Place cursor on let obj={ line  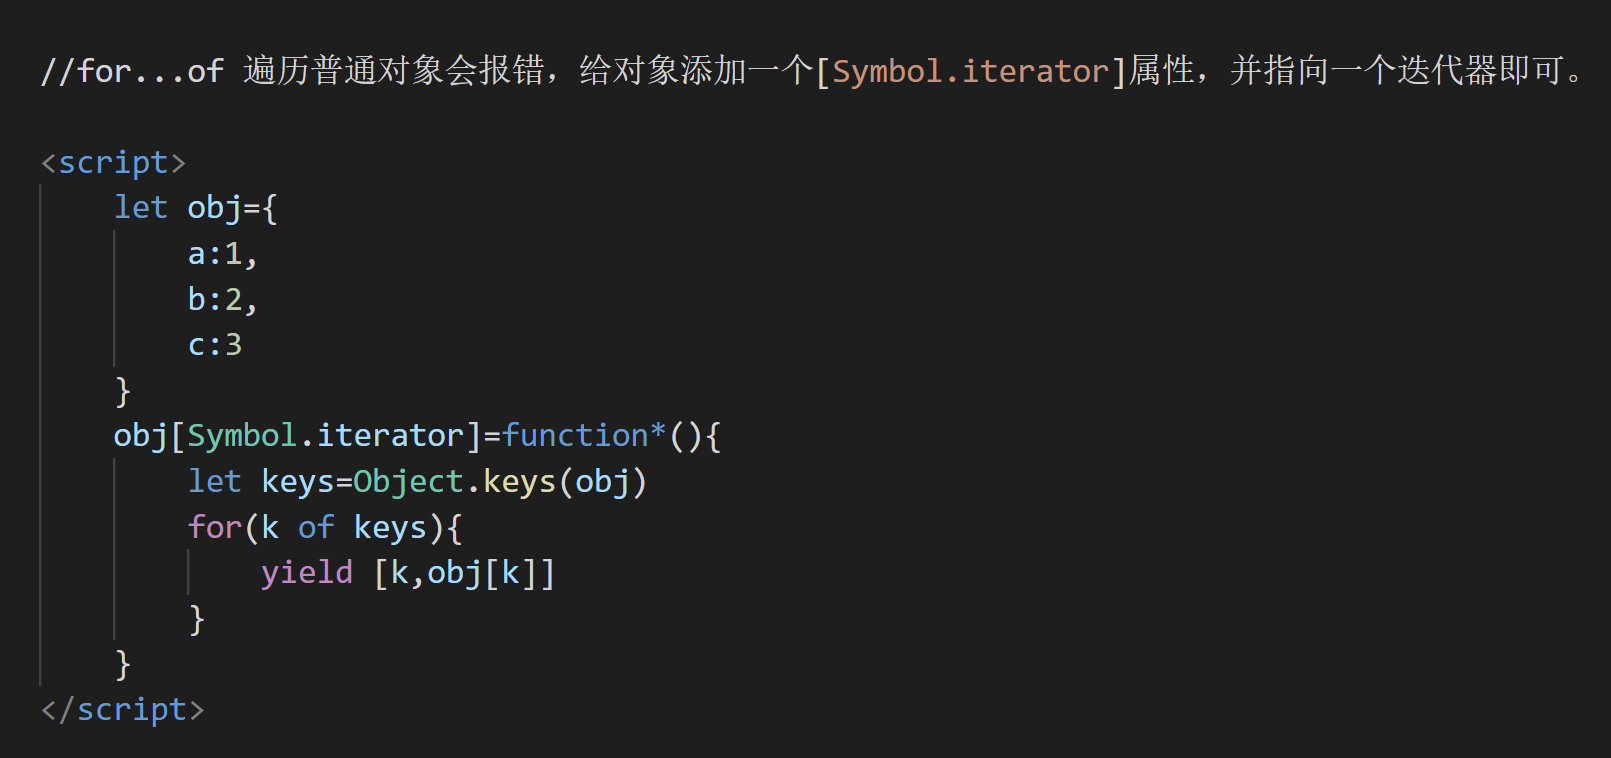click(x=195, y=208)
